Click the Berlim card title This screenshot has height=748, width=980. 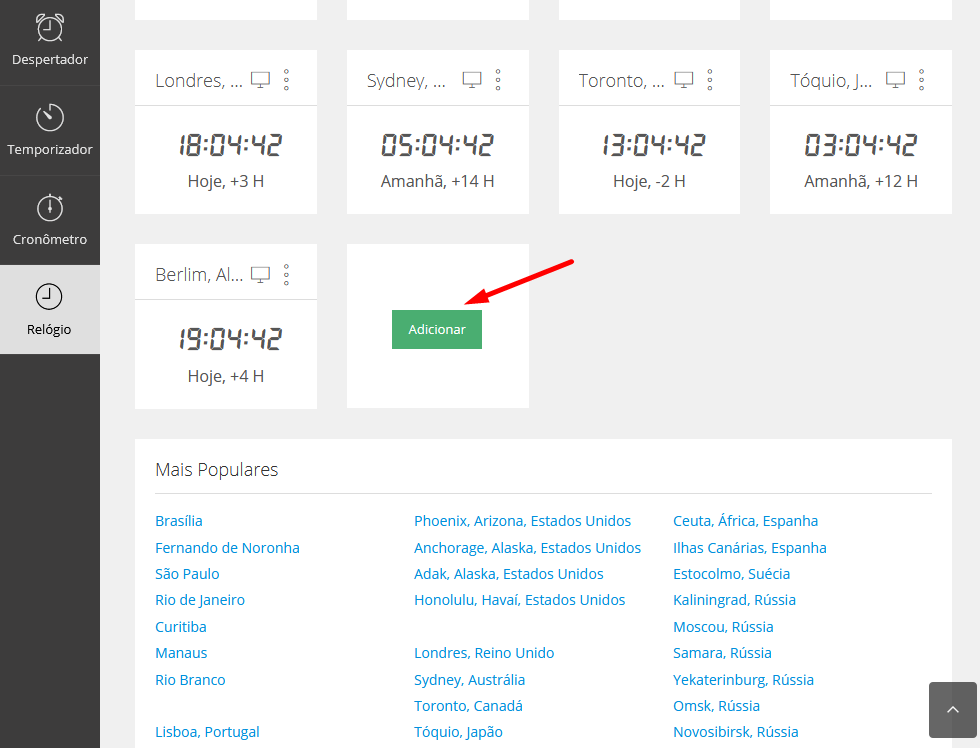[199, 275]
